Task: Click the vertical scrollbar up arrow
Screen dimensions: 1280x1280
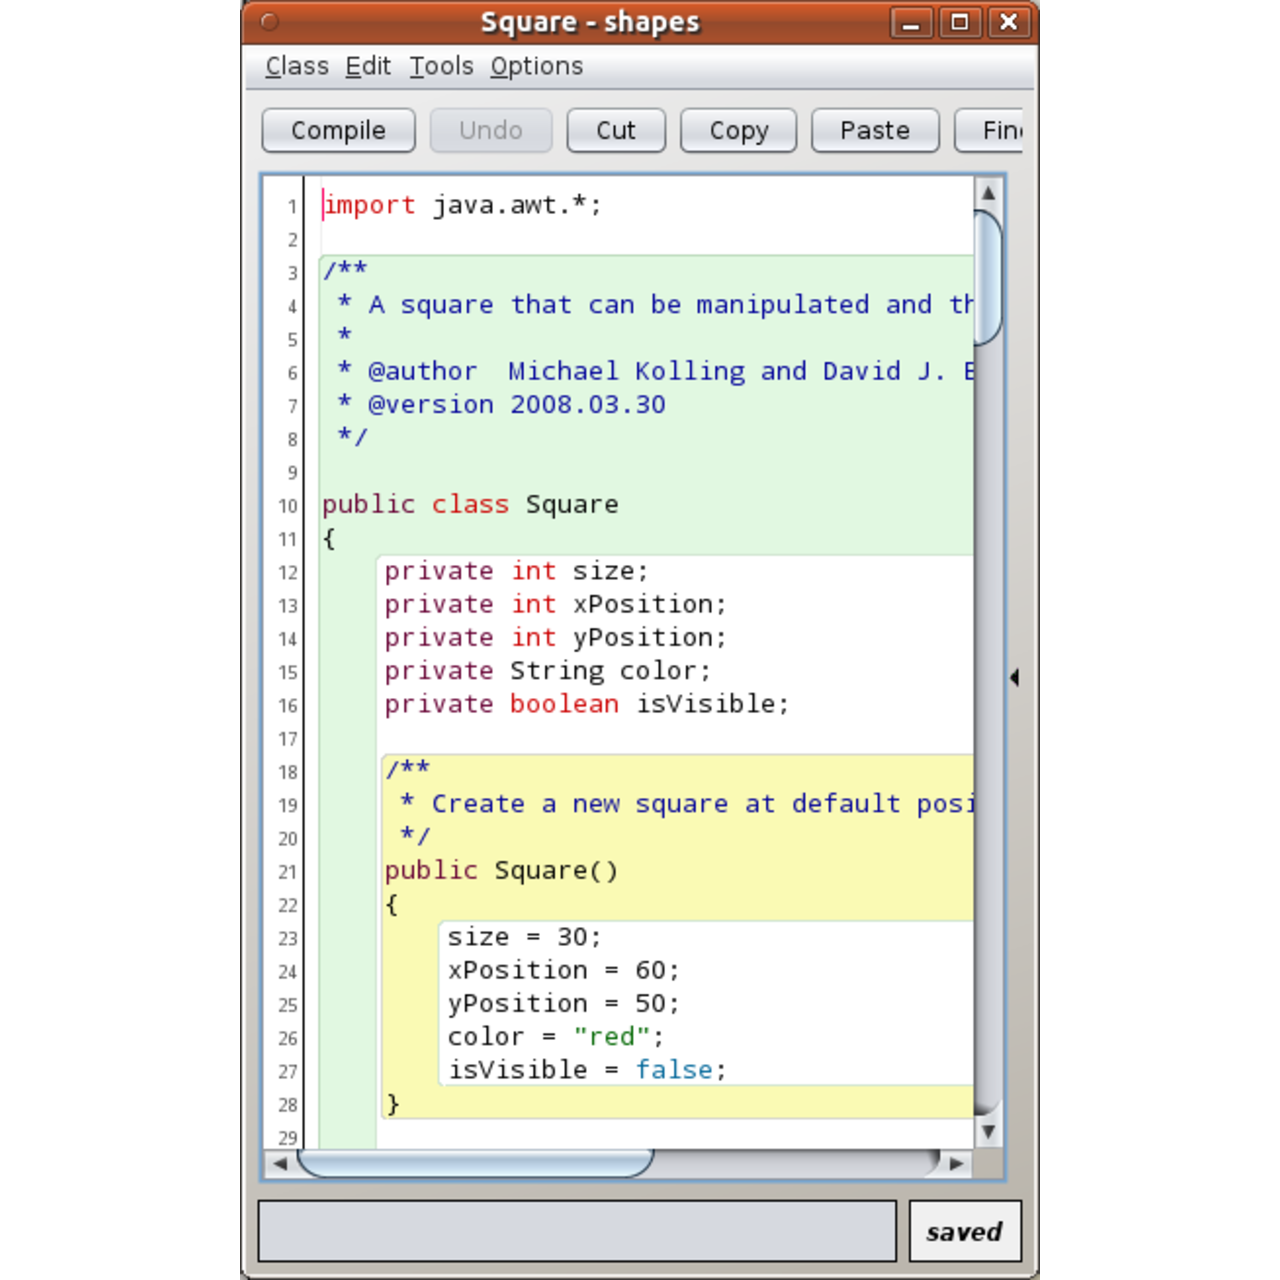Action: (988, 193)
